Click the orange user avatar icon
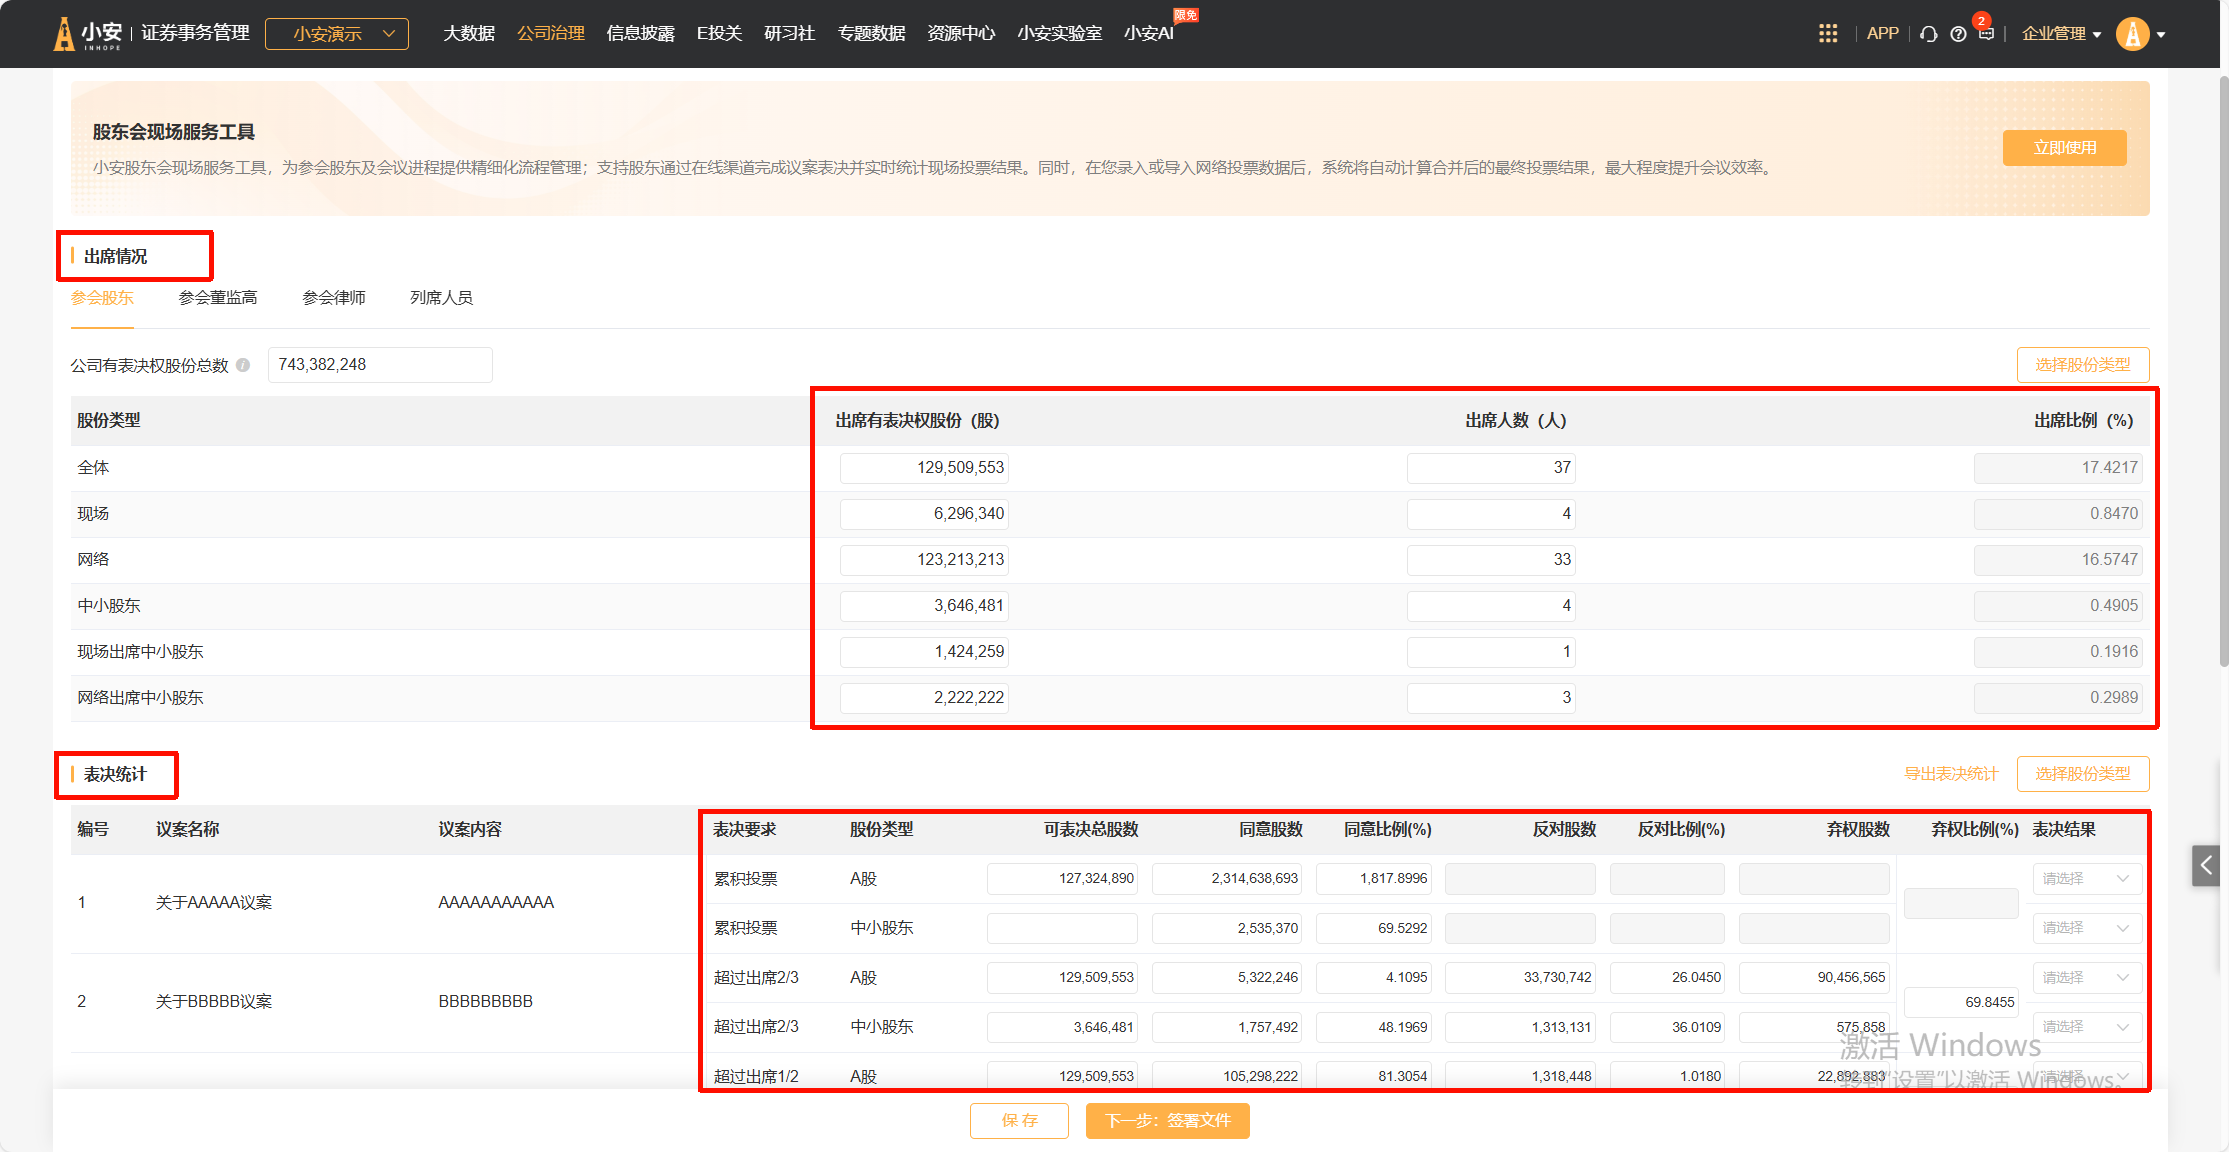This screenshot has height=1152, width=2229. pyautogui.click(x=2132, y=34)
